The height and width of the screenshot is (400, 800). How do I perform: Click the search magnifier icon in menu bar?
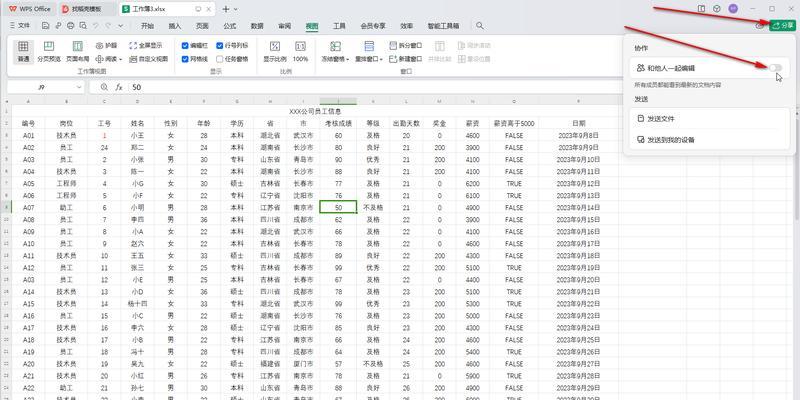(480, 26)
